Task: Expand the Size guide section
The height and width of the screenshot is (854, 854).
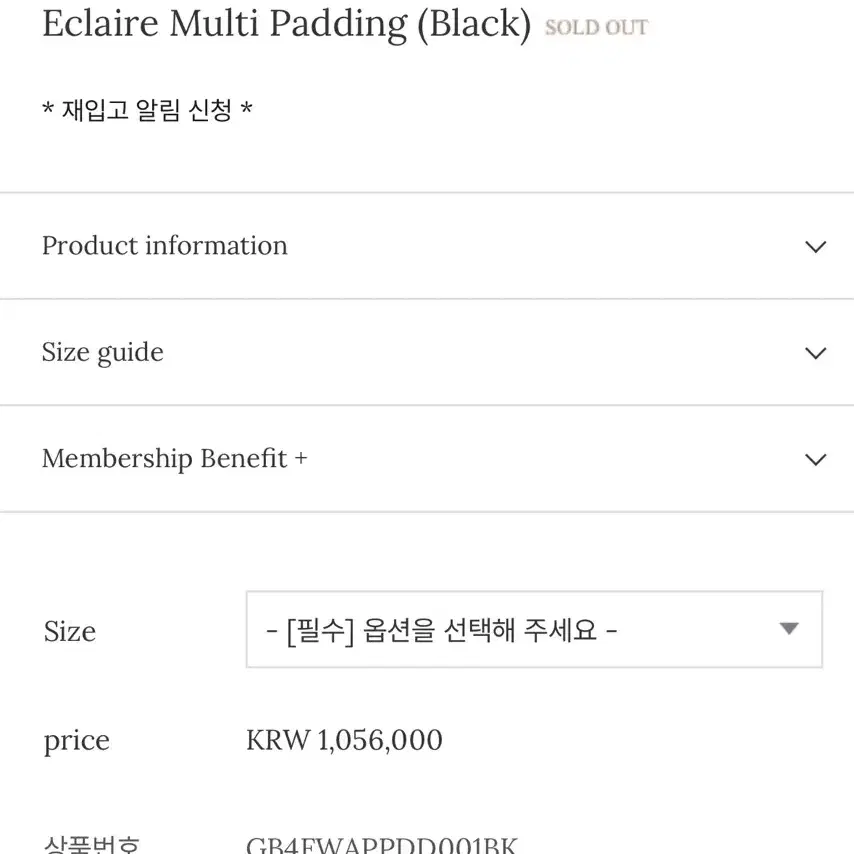Action: click(427, 352)
